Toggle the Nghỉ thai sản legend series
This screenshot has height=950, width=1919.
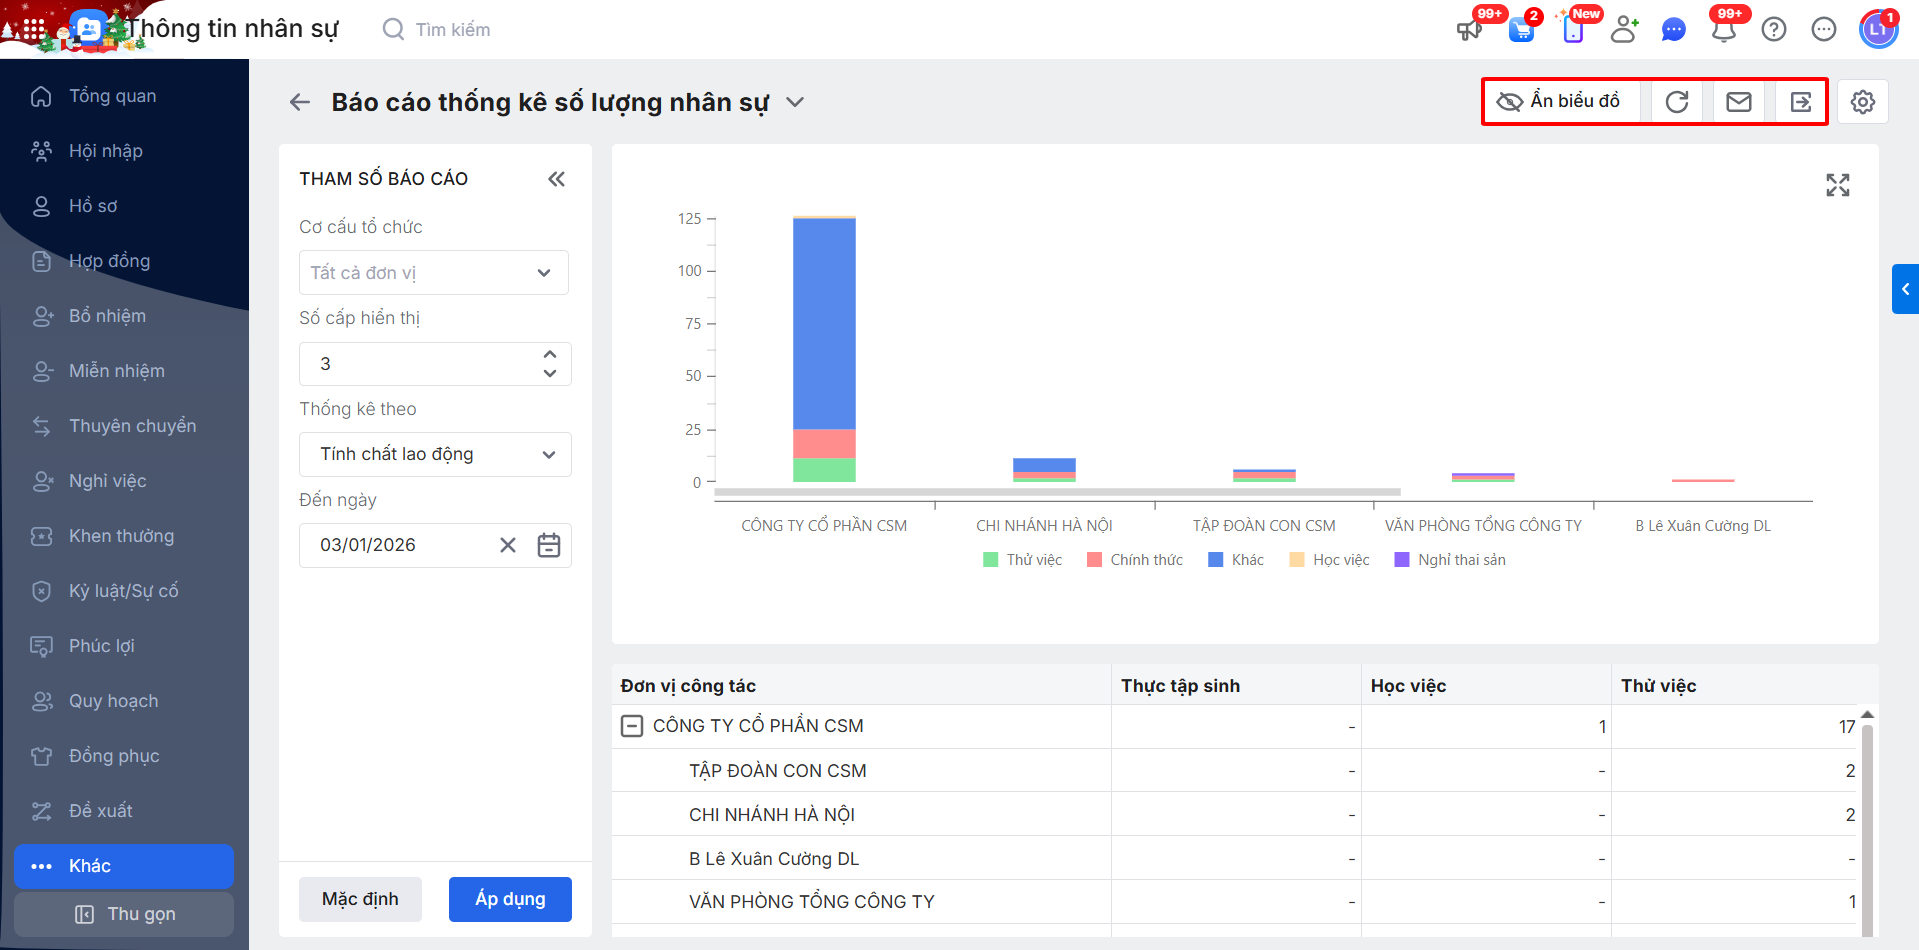pos(1450,560)
